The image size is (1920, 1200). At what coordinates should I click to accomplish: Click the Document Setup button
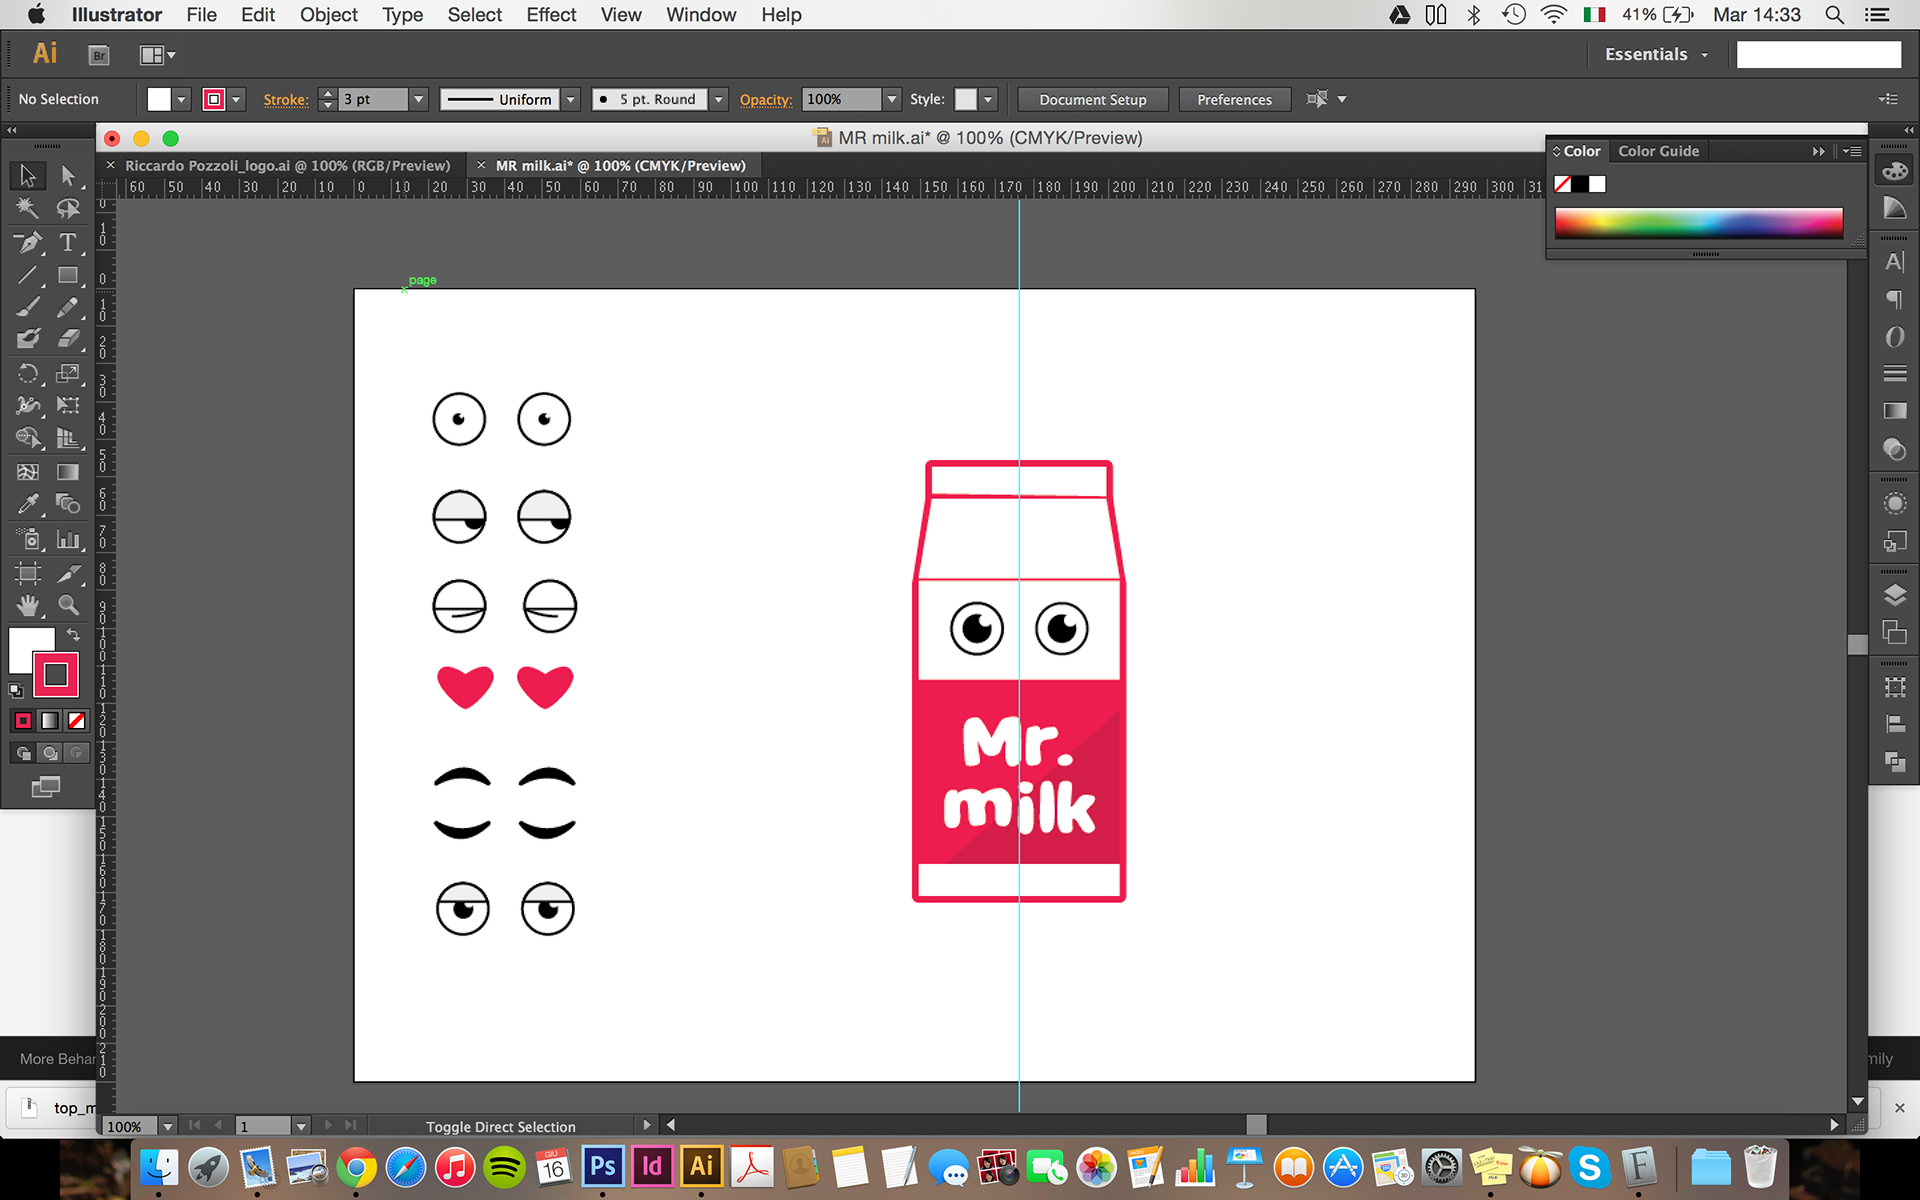(x=1092, y=99)
